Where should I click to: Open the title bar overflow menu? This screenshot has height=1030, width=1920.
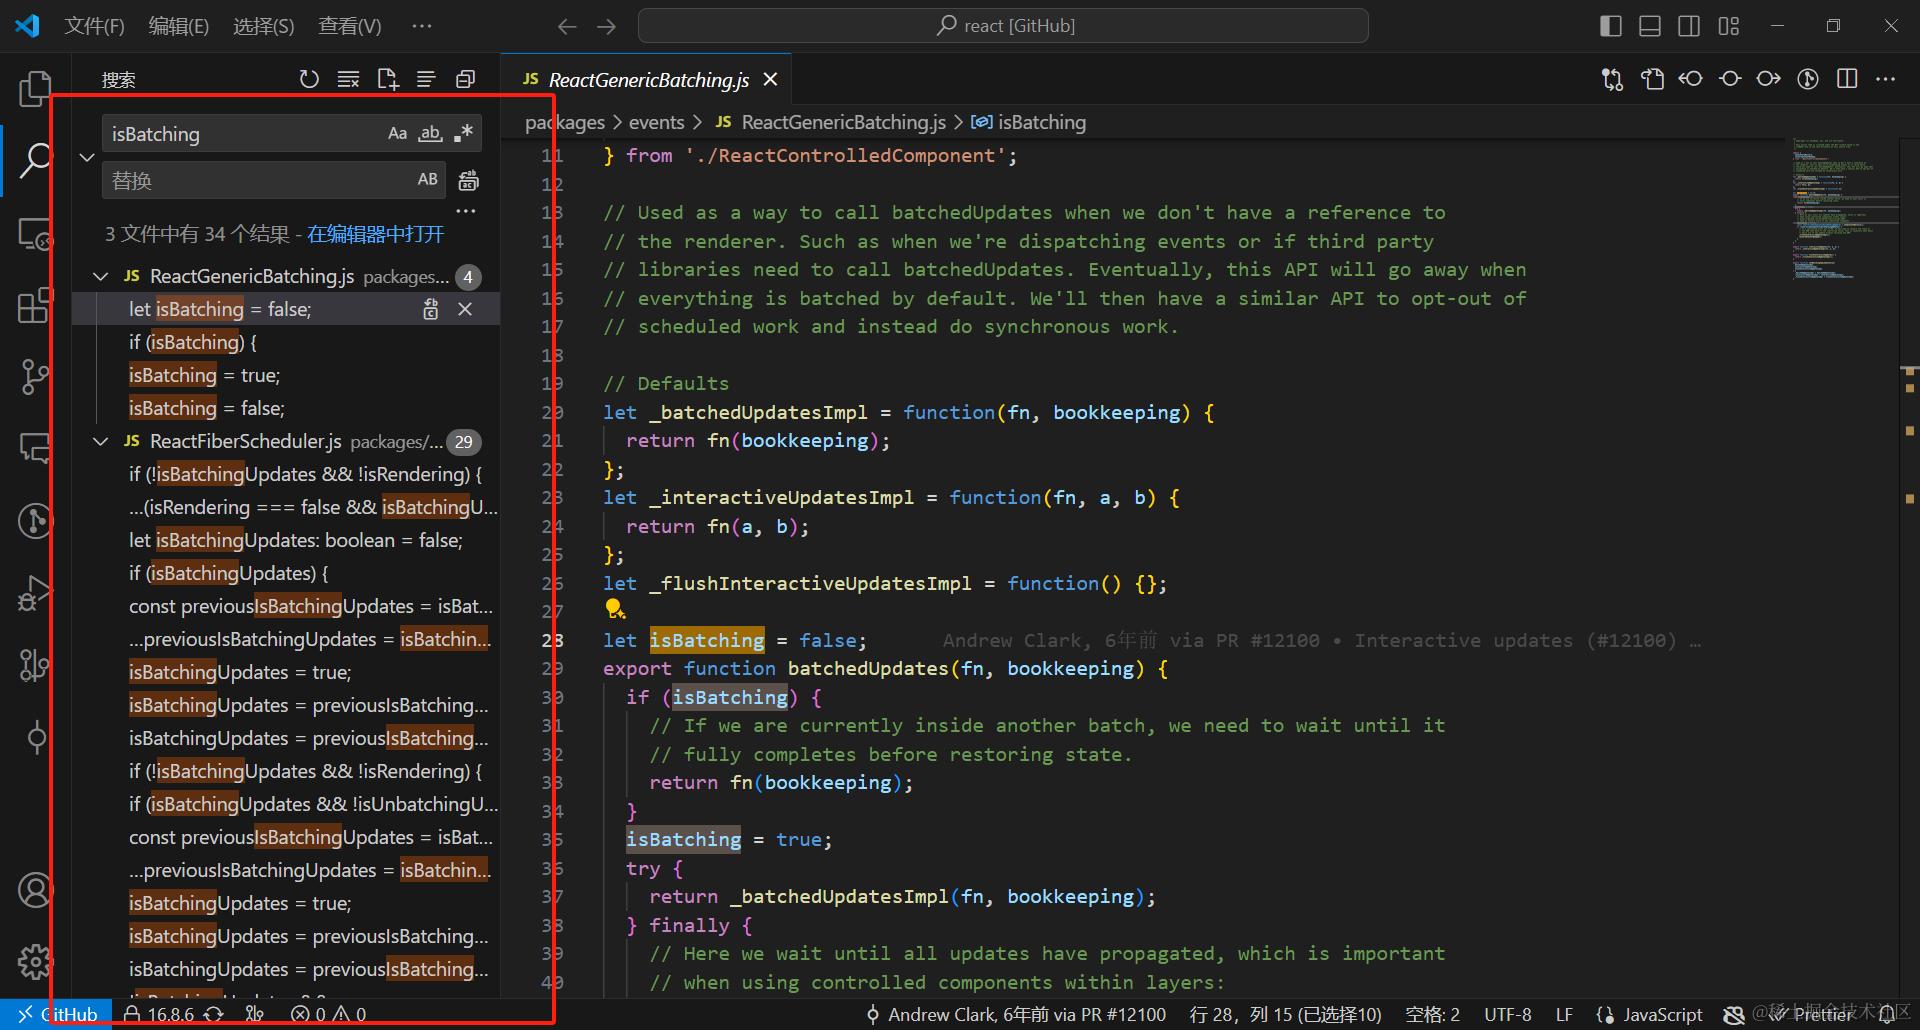tap(422, 26)
